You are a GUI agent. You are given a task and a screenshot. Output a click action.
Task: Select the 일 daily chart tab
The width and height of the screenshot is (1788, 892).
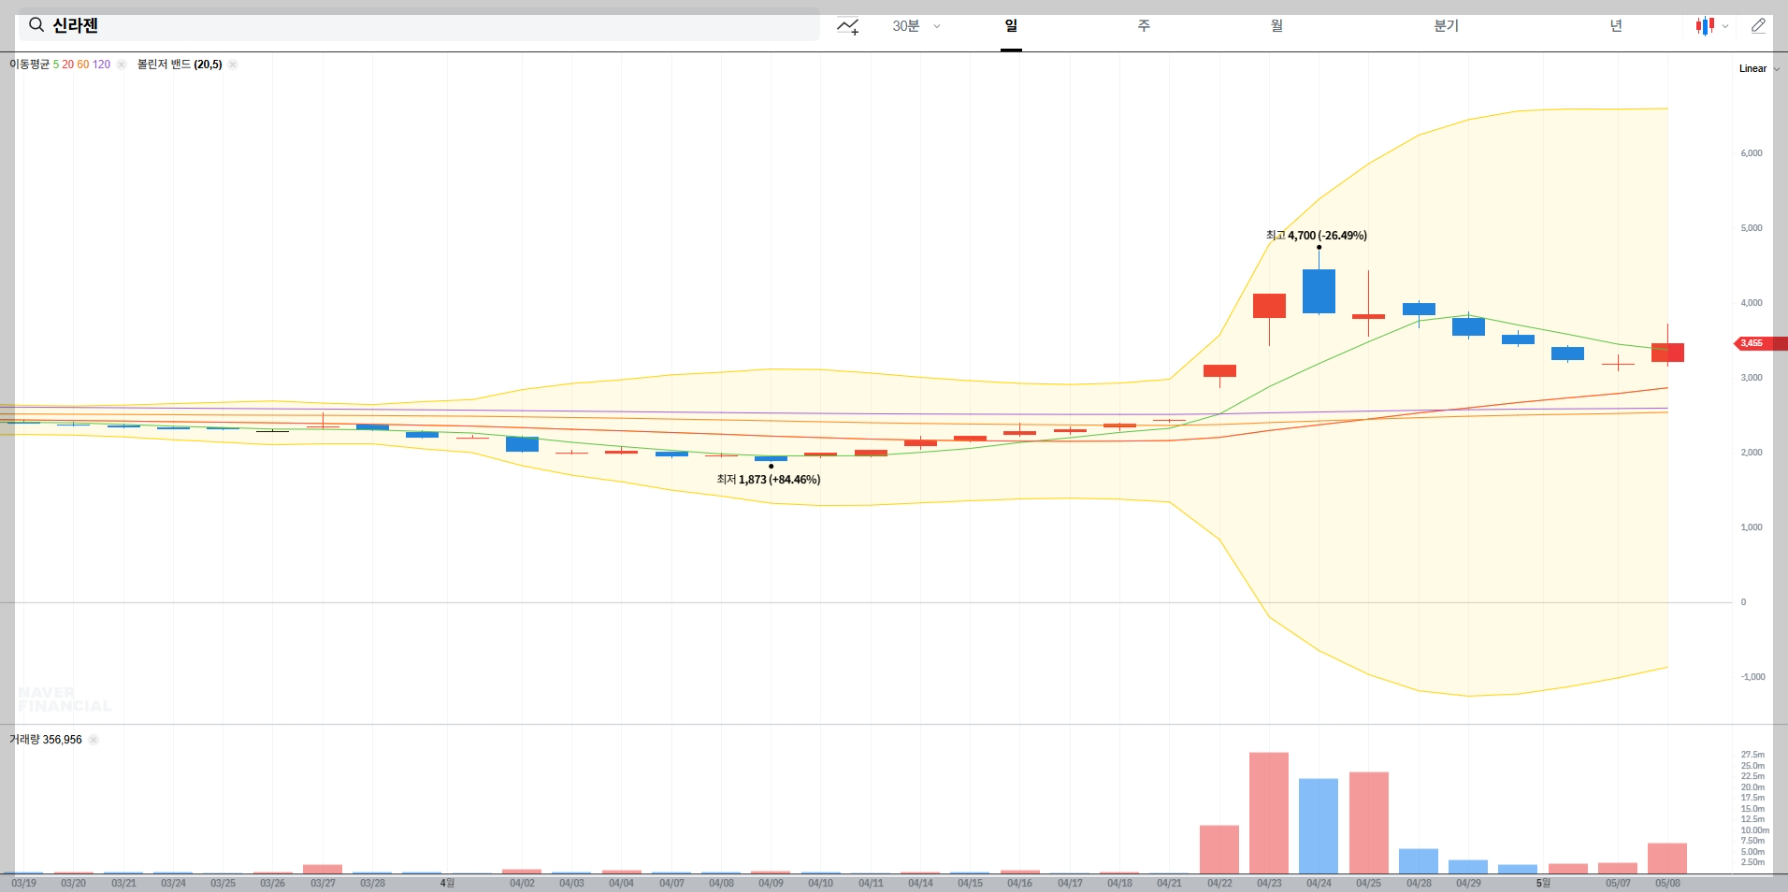point(1011,26)
